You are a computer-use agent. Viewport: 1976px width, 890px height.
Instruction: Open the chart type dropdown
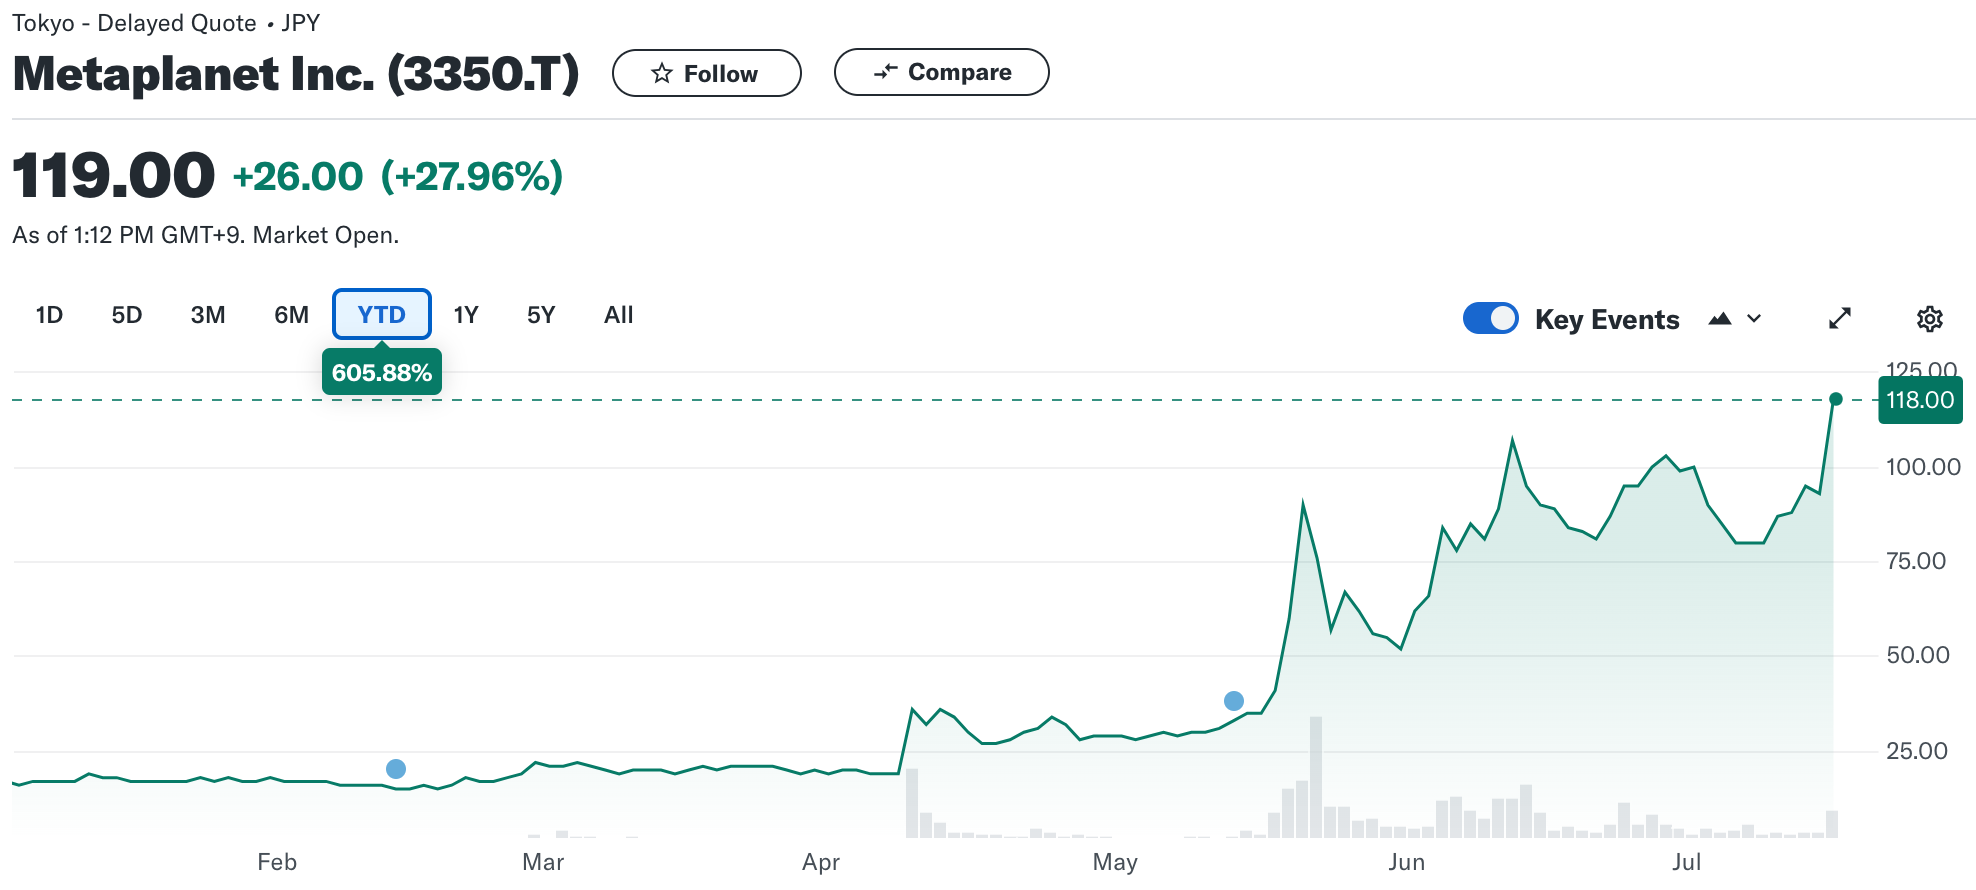pos(1735,319)
